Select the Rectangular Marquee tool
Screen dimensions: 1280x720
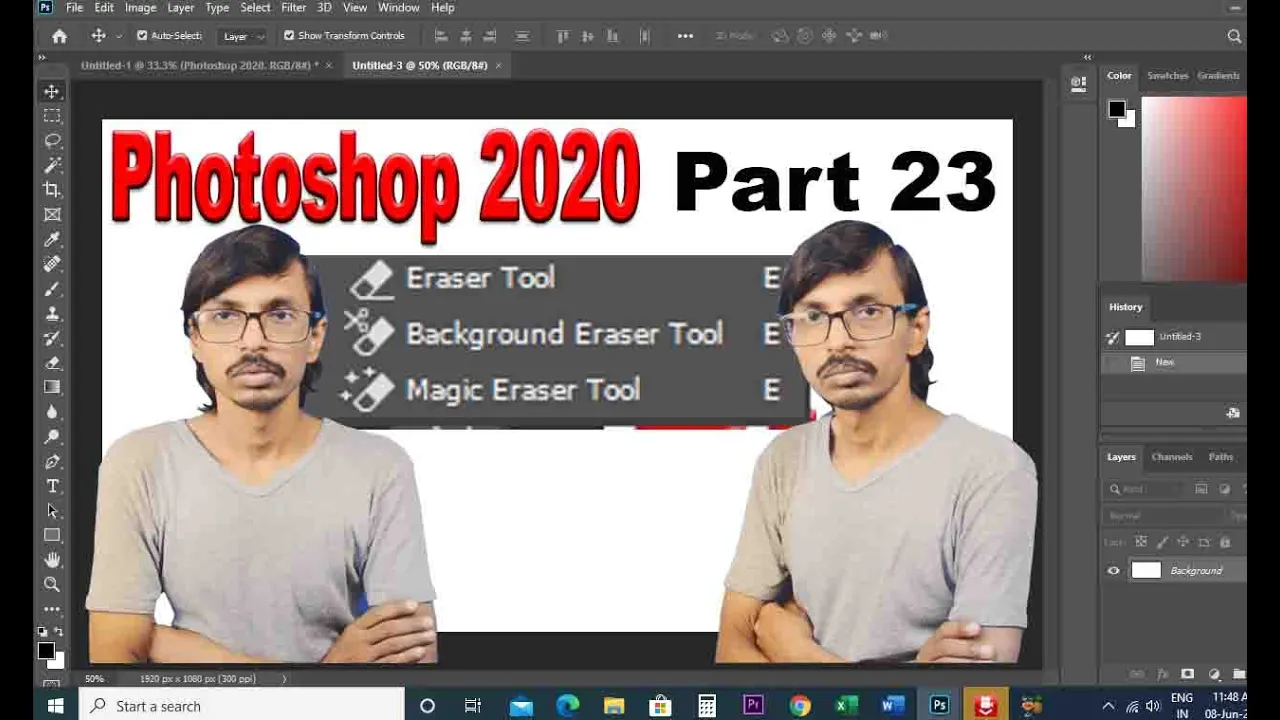point(52,116)
